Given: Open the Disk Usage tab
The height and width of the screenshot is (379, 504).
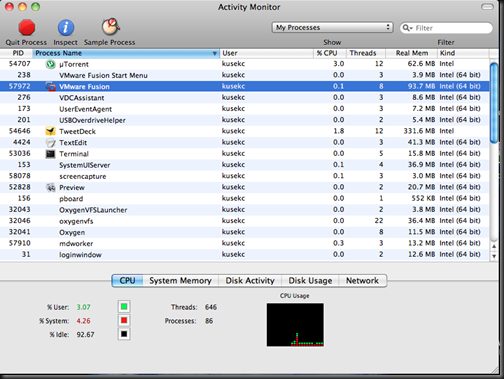Looking at the screenshot, I should 310,281.
